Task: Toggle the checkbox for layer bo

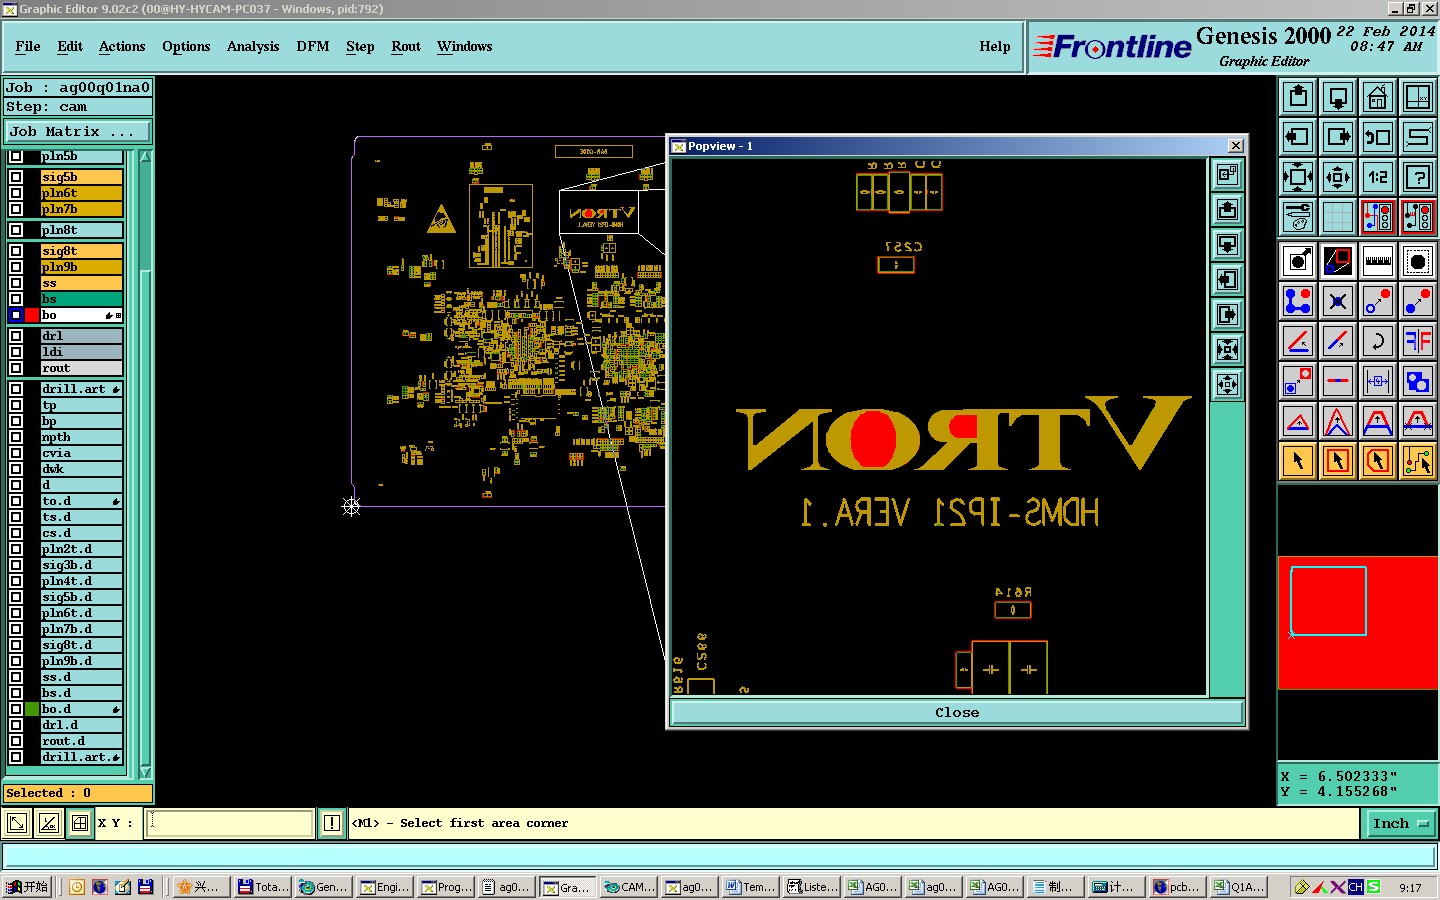Action: pos(16,315)
